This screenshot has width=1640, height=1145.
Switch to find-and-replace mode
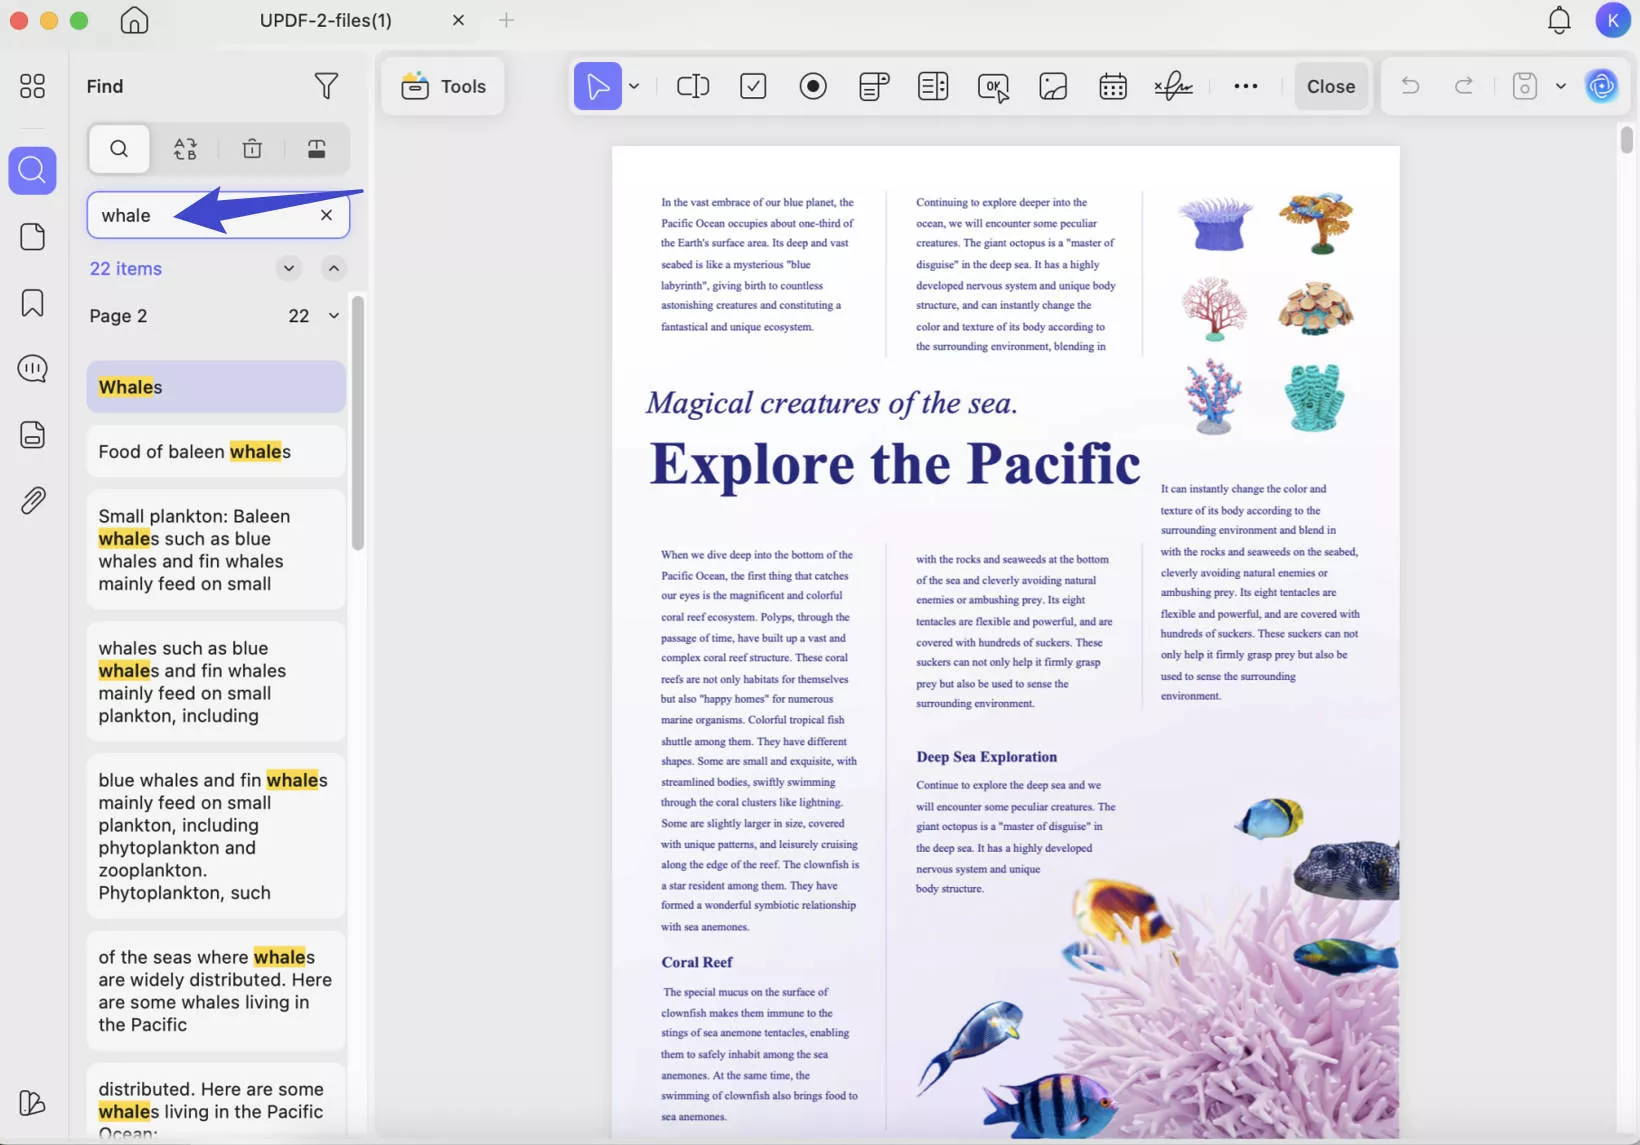tap(186, 149)
